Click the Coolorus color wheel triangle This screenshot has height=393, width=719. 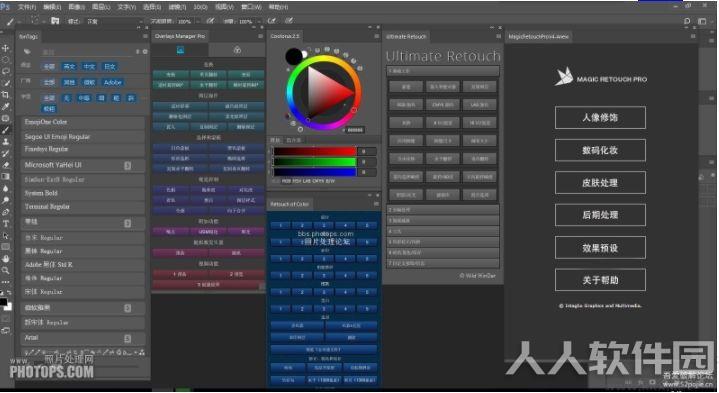[326, 93]
